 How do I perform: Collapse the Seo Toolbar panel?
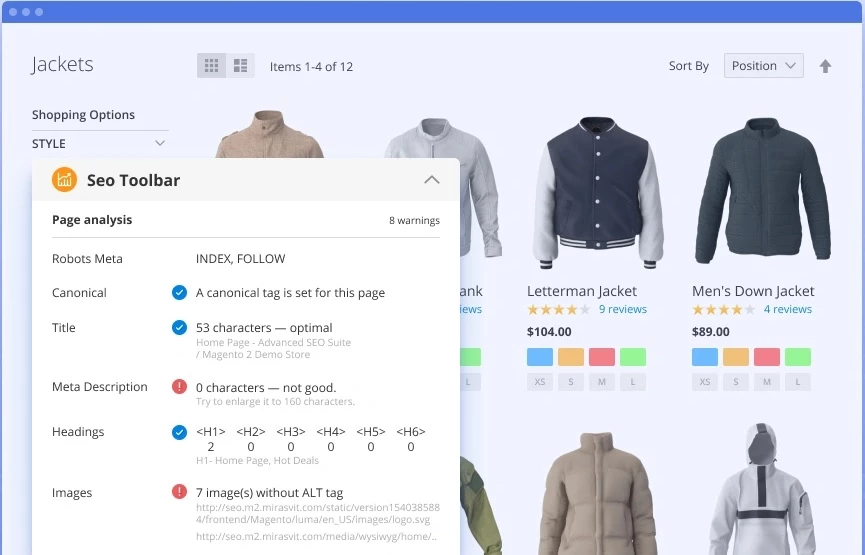tap(431, 180)
